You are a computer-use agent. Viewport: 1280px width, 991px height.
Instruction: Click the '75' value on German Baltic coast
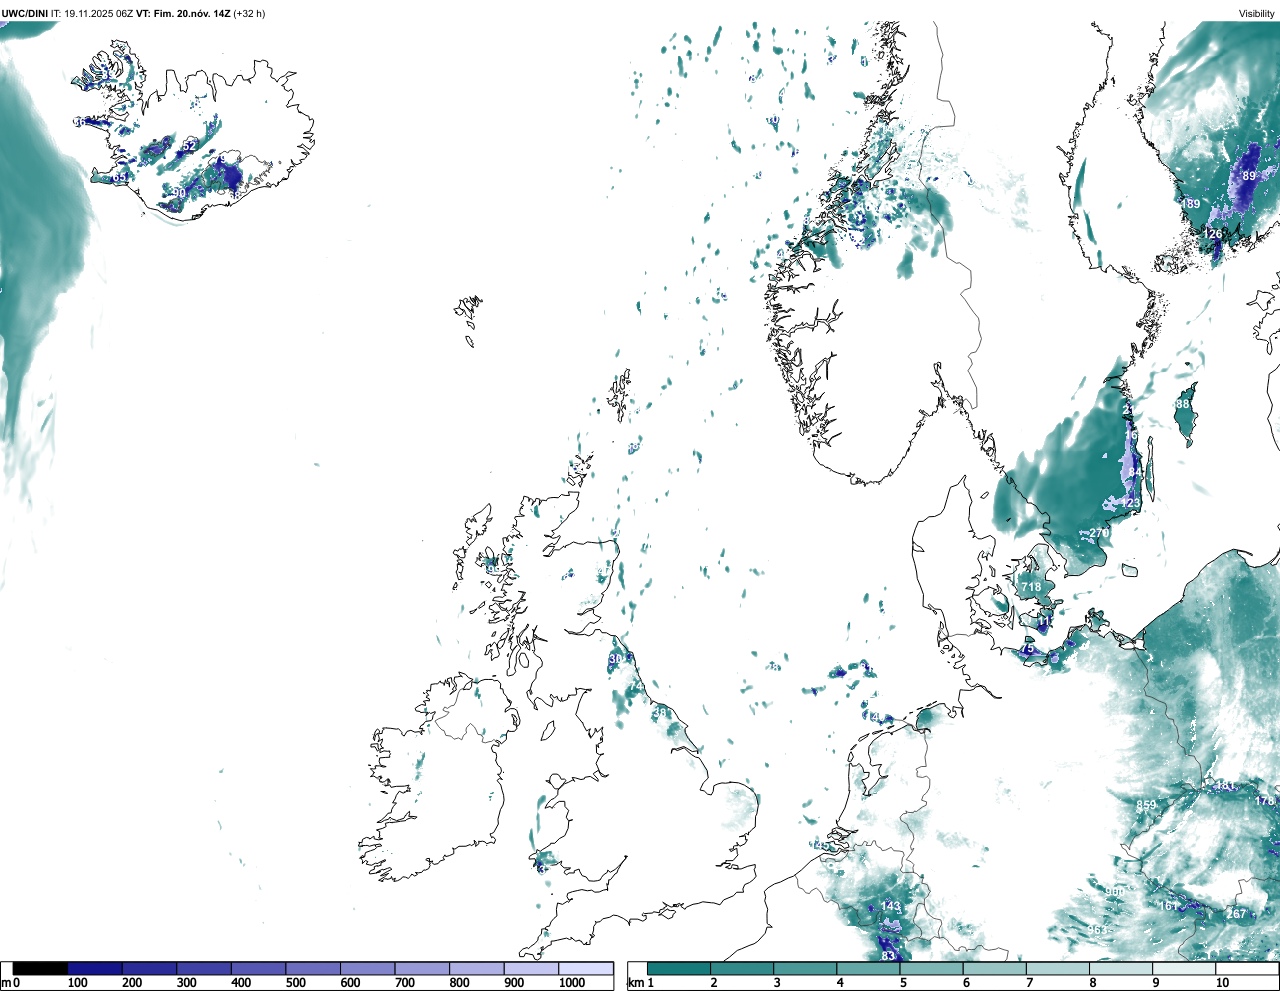tap(1027, 649)
